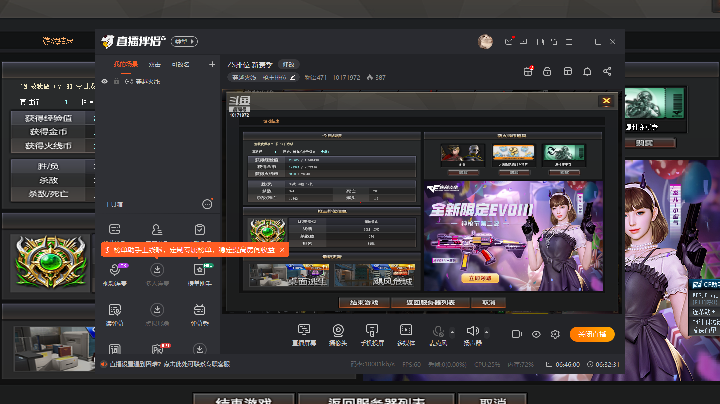
Task: Toggle preview visibility with the eye icon
Action: tap(536, 334)
